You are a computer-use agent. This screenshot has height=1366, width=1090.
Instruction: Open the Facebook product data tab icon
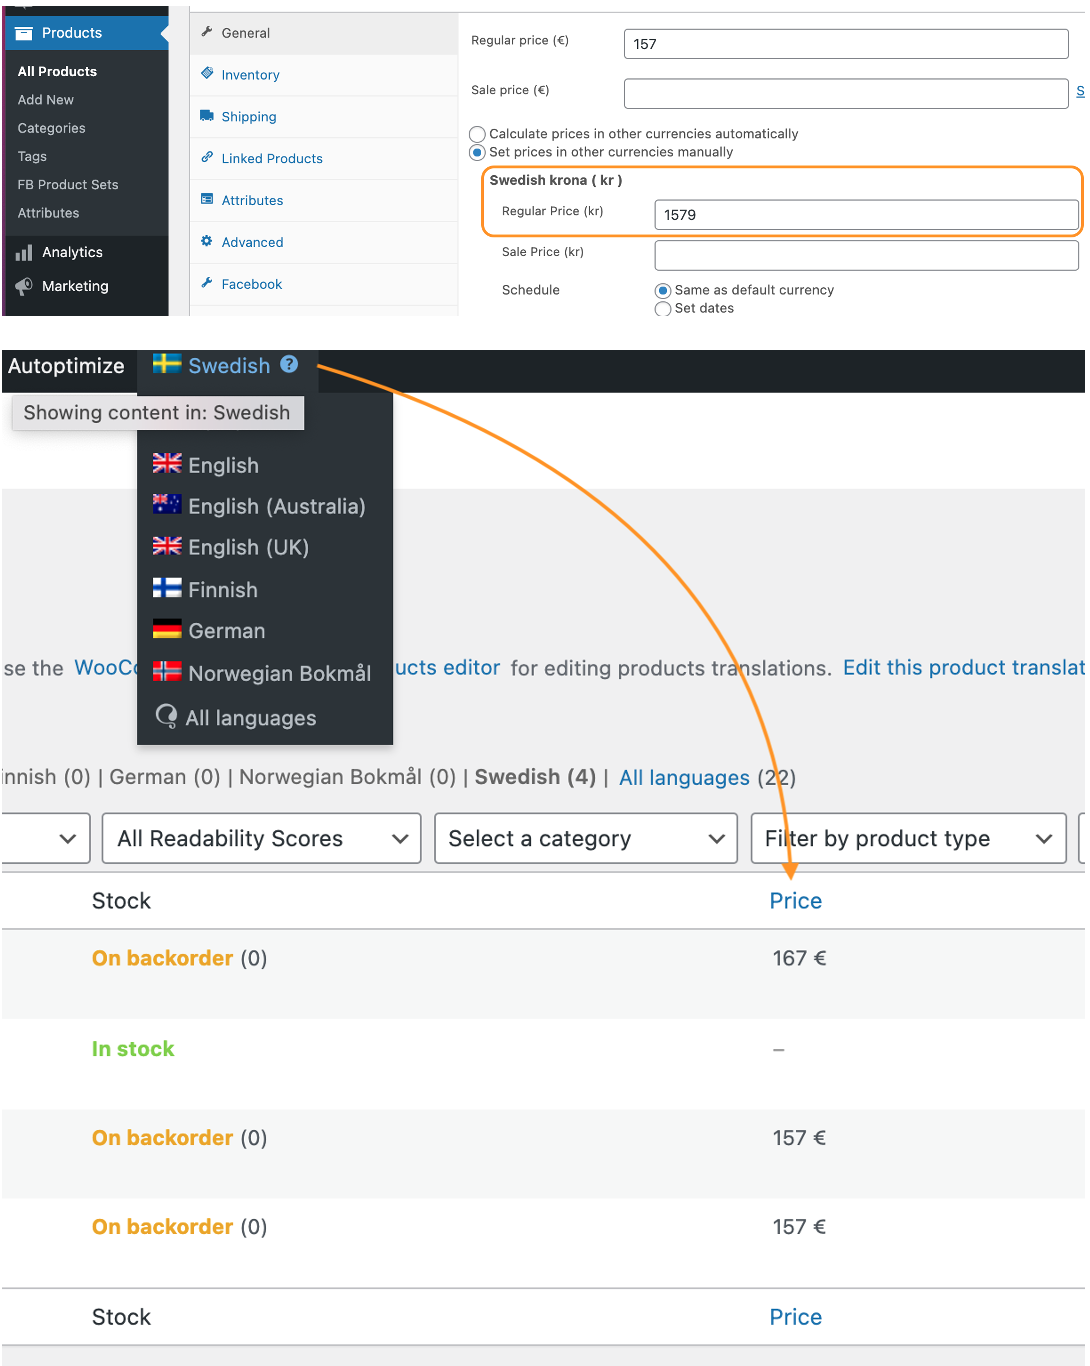[207, 284]
